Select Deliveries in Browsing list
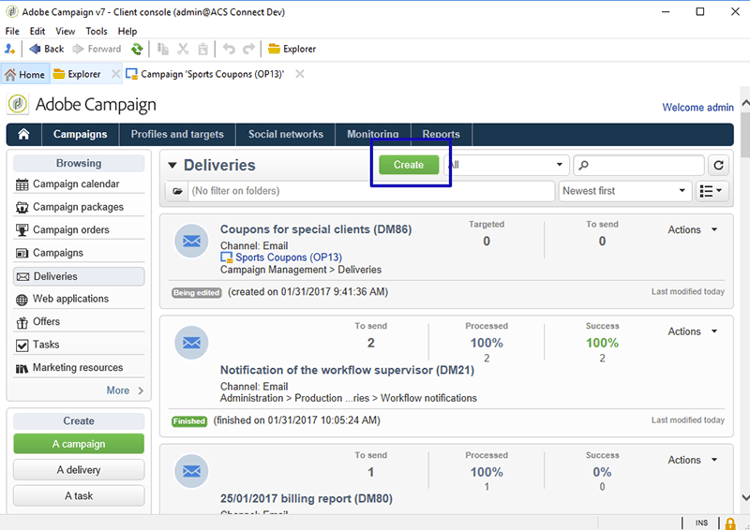750x530 pixels. (79, 276)
